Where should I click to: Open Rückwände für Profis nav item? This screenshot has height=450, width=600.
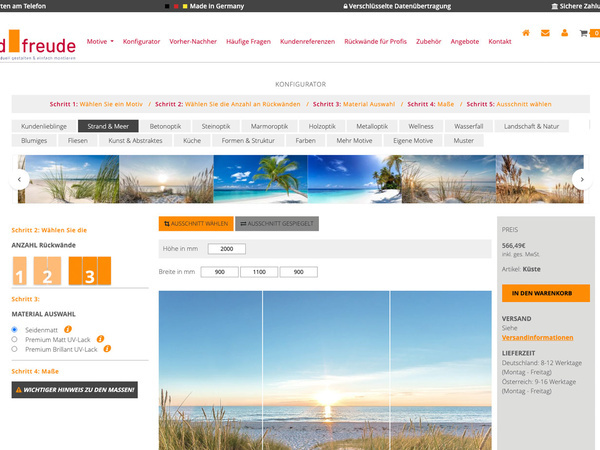pos(375,41)
